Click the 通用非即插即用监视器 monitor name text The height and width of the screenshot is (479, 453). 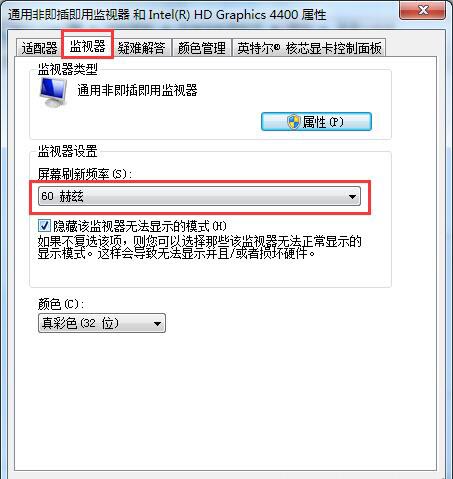(137, 90)
